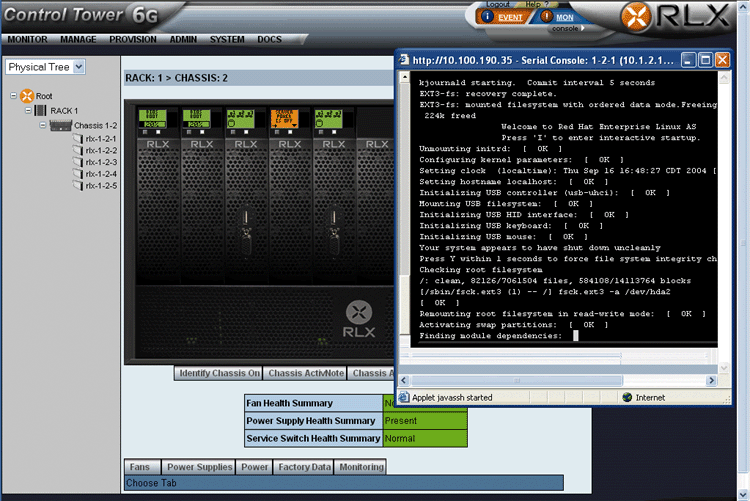Open the MON link
Viewport: 750px width, 501px height.
pyautogui.click(x=564, y=18)
